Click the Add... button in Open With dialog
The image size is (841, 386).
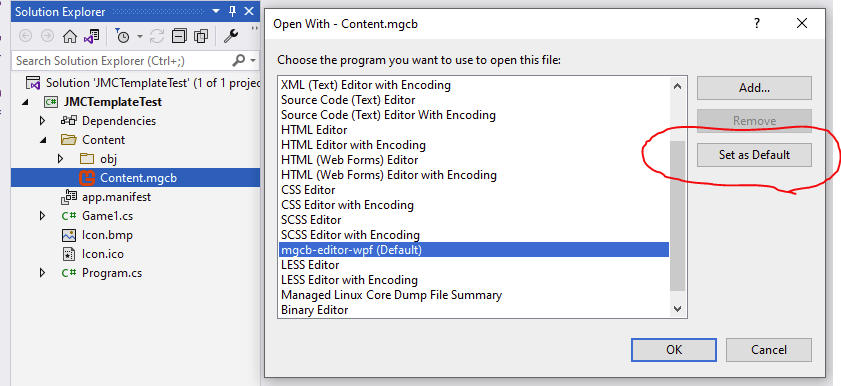[x=754, y=88]
